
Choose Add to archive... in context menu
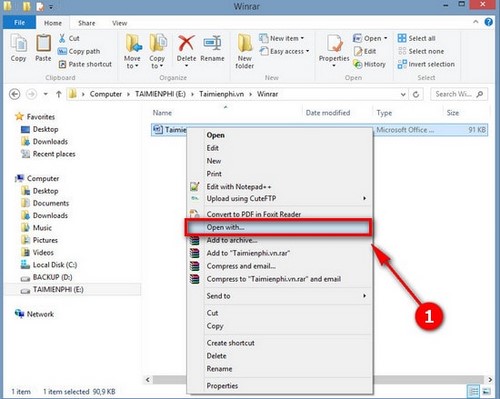tap(232, 240)
